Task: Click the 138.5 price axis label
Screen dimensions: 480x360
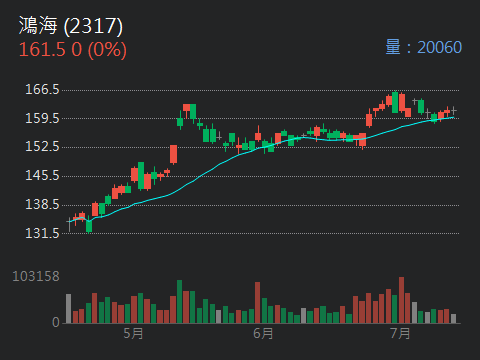Action: coord(42,204)
